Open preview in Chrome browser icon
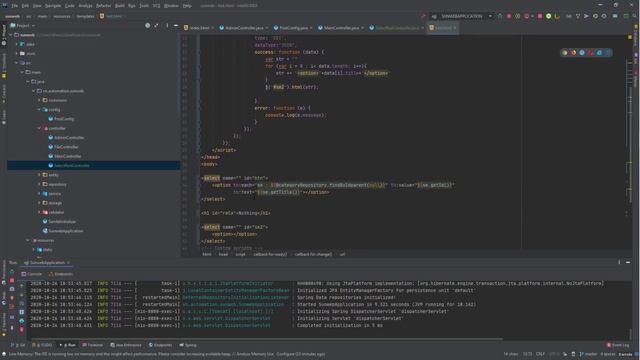 [564, 53]
